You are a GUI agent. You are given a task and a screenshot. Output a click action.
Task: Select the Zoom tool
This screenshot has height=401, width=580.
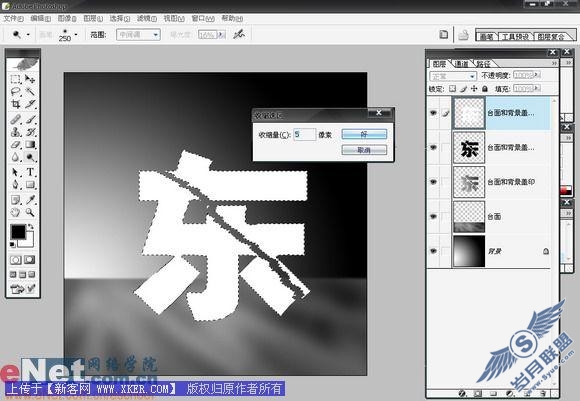click(30, 212)
